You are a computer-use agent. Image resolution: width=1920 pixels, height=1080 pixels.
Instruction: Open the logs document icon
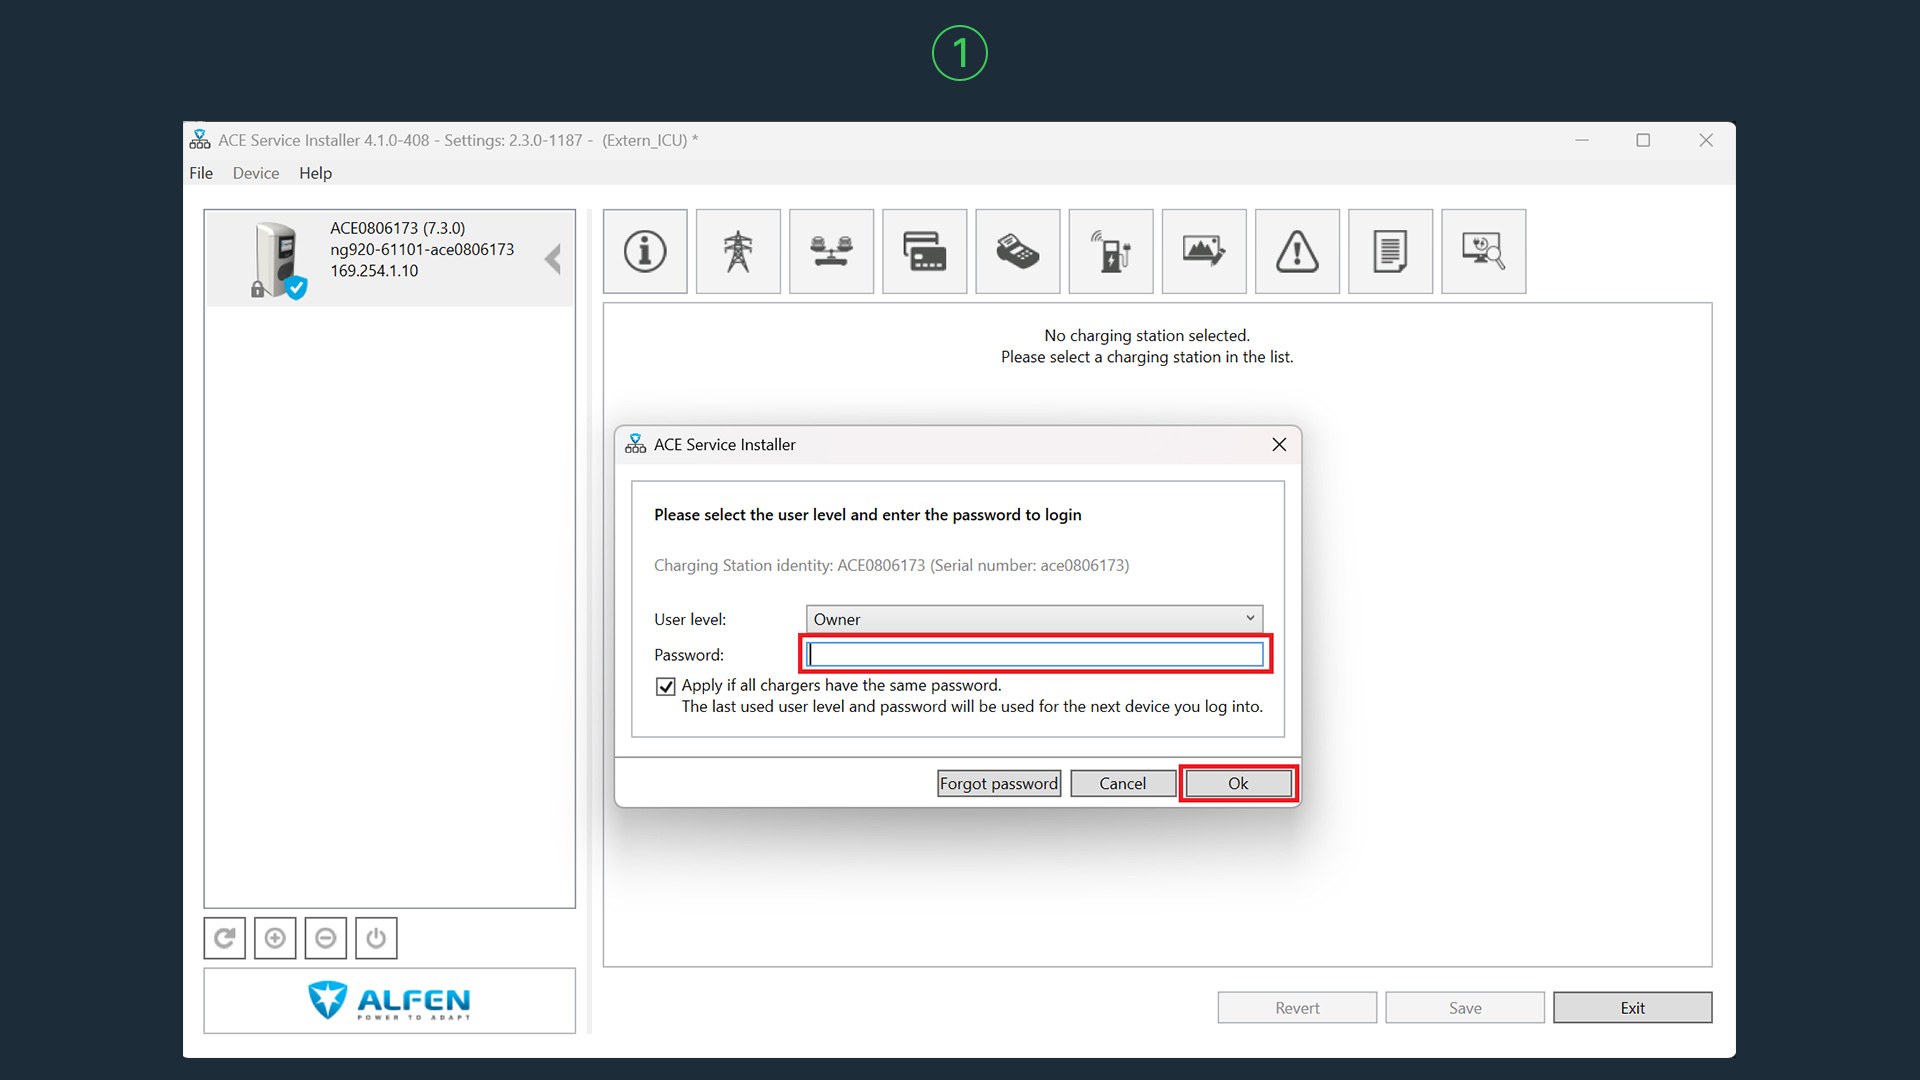point(1390,251)
